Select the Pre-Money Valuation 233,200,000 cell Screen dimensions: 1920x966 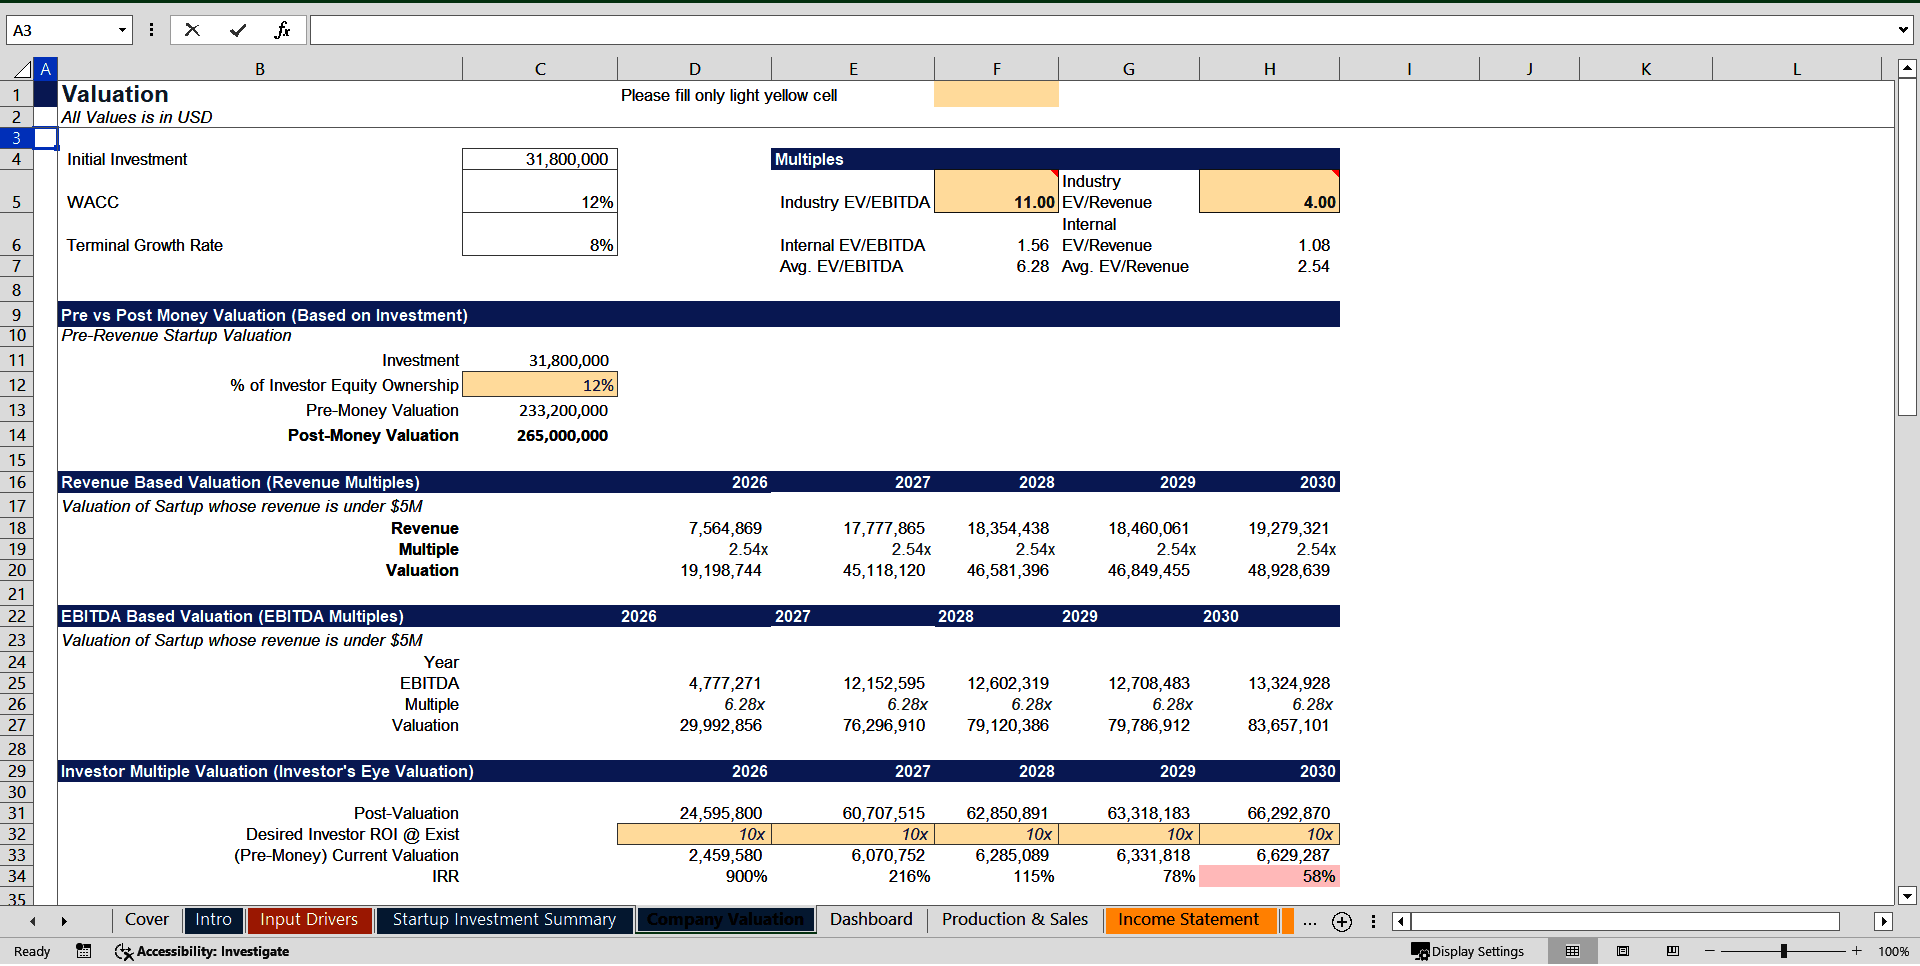(x=540, y=410)
